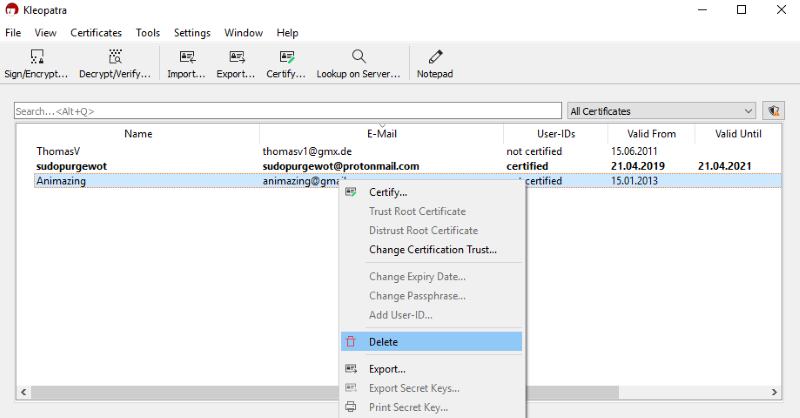Open the File menu

click(13, 33)
